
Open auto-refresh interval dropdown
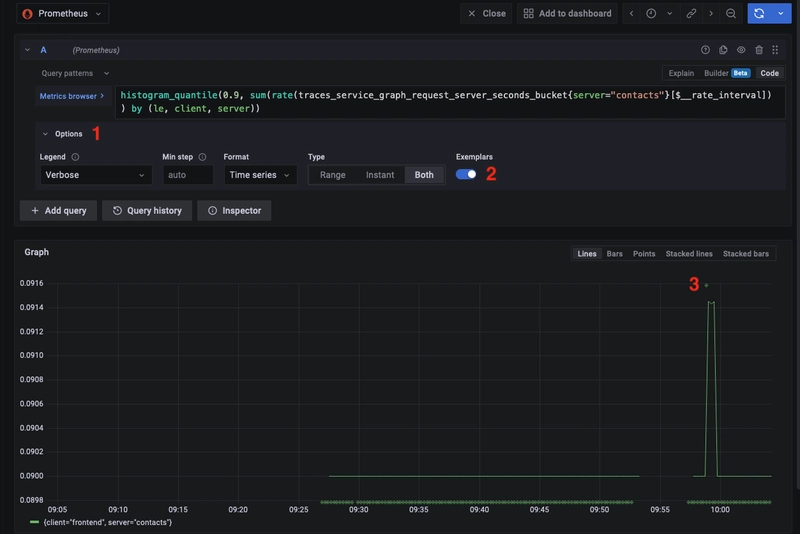point(781,14)
